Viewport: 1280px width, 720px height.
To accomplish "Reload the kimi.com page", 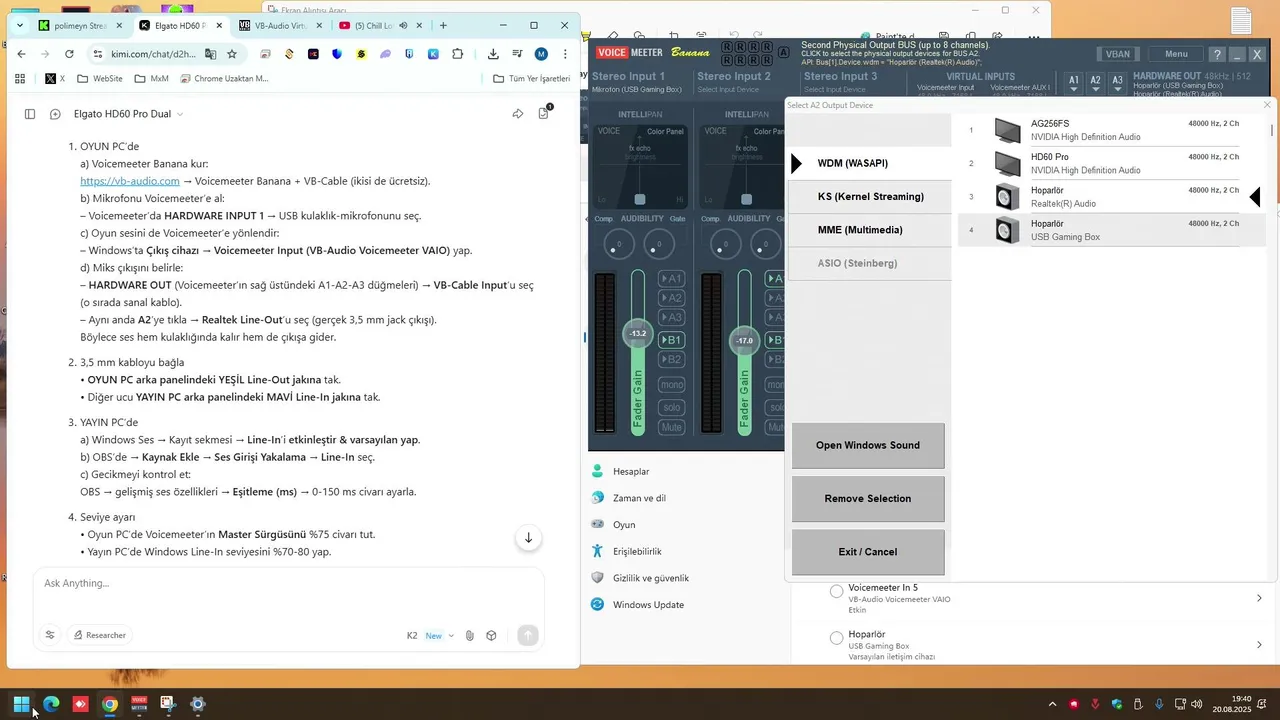I will tap(69, 54).
